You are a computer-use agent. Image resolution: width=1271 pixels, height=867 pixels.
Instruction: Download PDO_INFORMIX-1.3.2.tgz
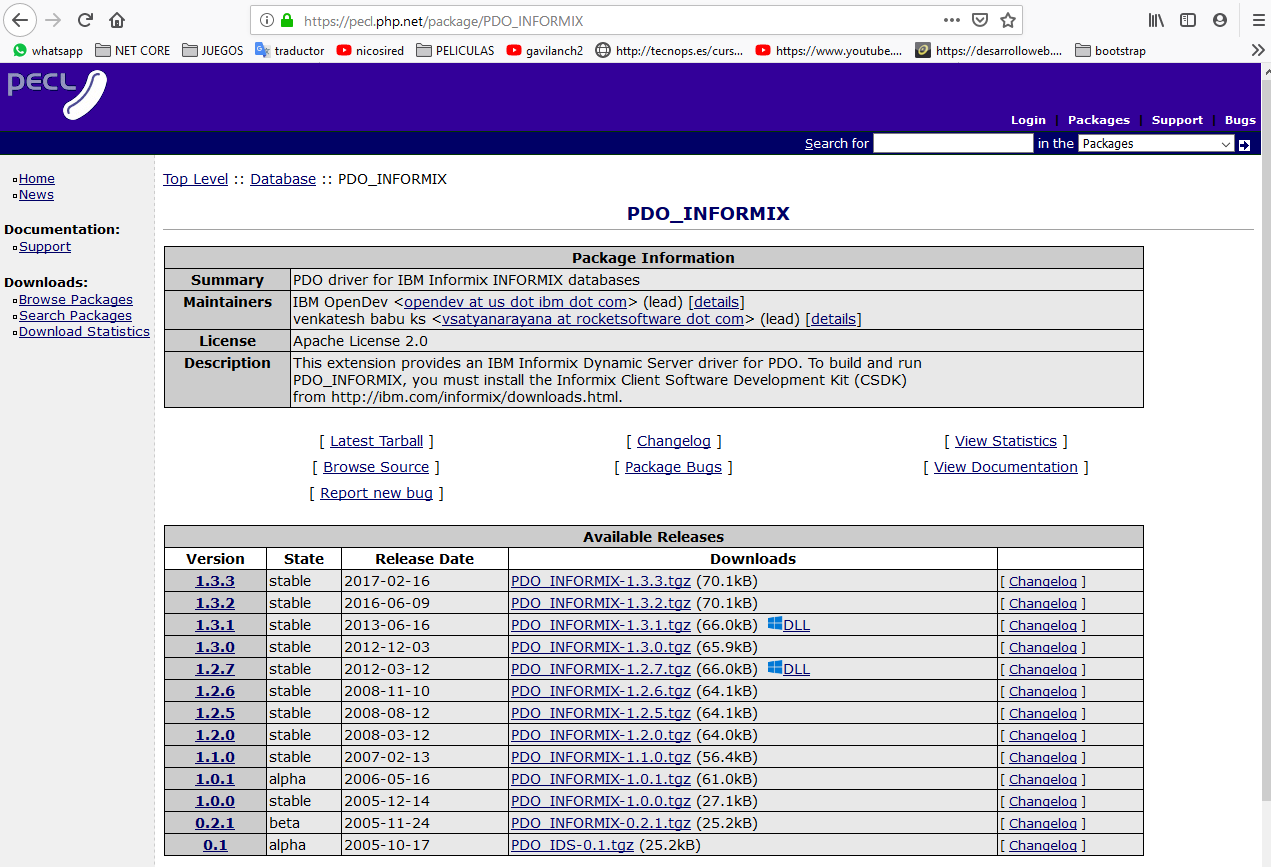coord(601,603)
